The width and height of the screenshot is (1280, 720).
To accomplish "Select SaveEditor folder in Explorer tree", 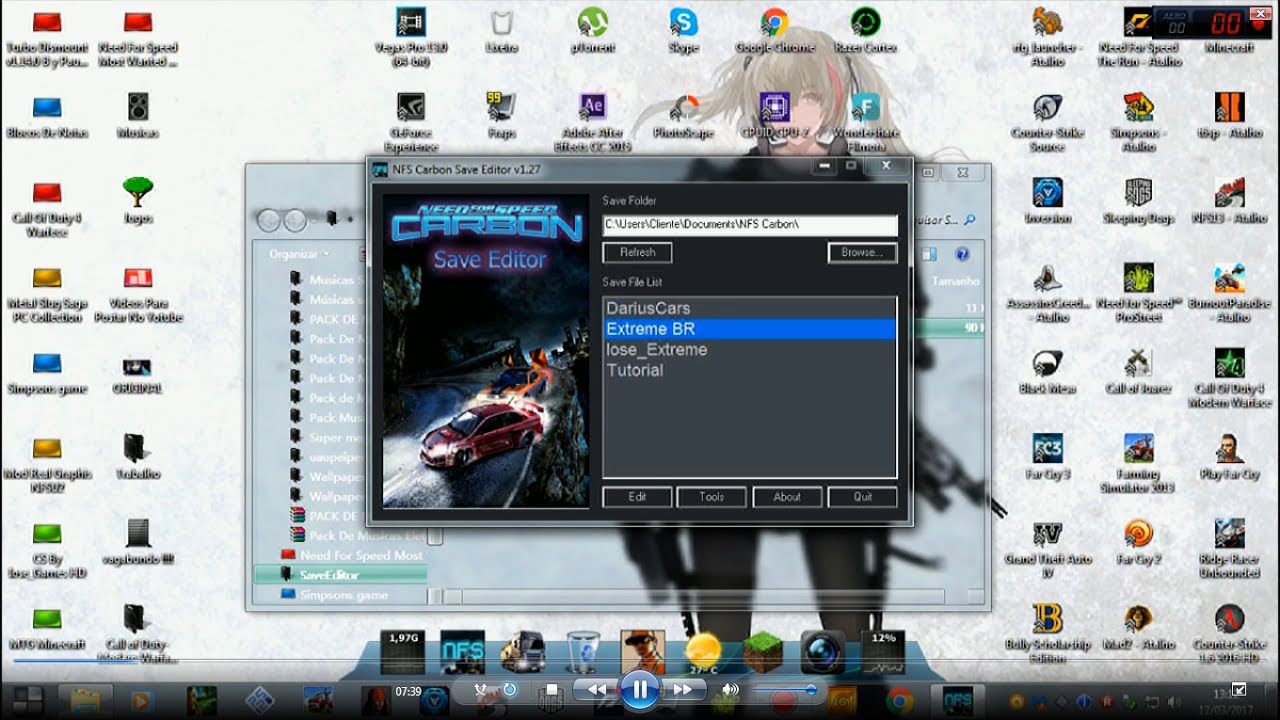I will pyautogui.click(x=328, y=575).
